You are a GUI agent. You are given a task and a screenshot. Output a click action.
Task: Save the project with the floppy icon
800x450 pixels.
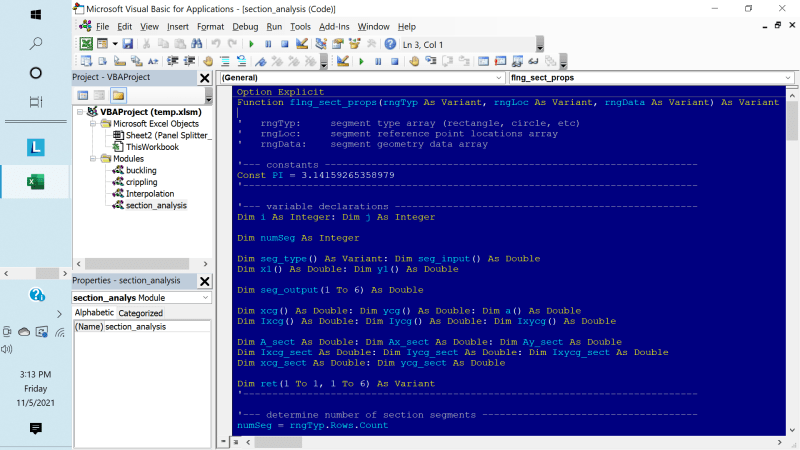(128, 44)
